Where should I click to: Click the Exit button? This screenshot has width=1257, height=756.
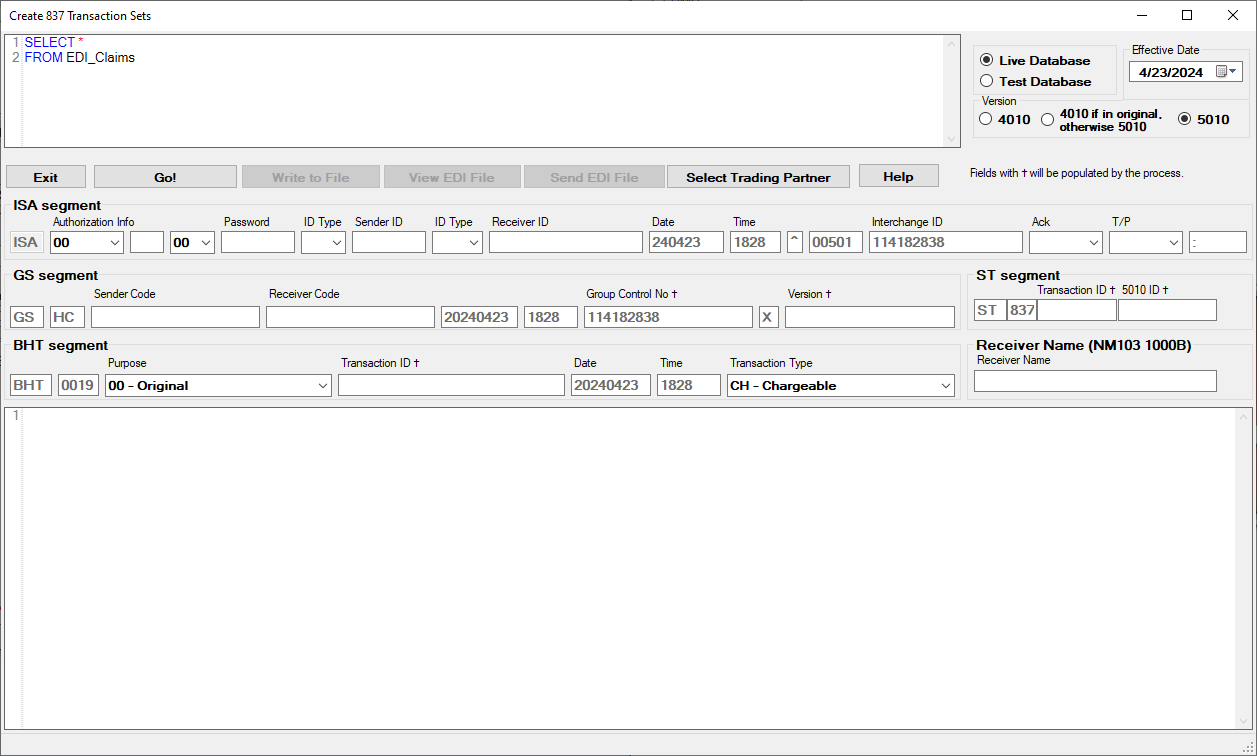(46, 177)
